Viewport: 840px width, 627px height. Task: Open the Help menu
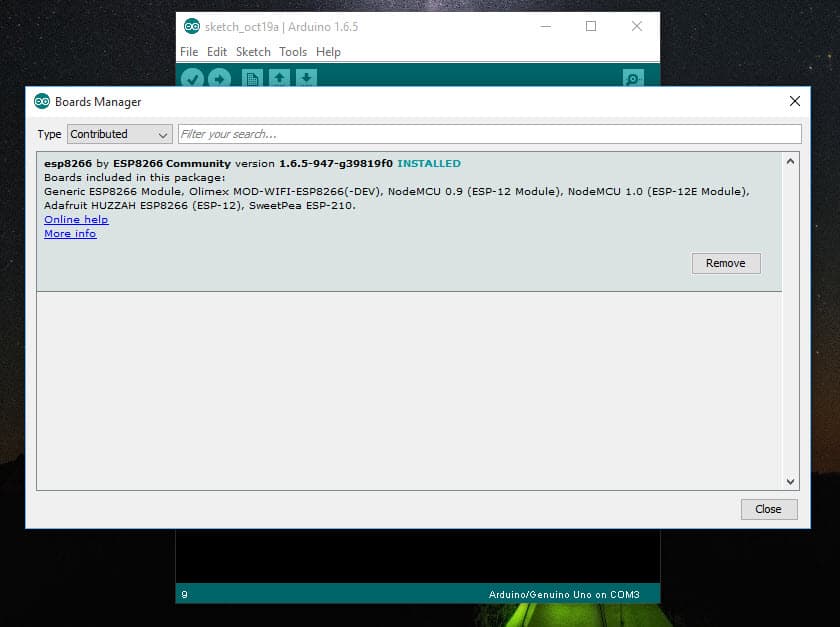pos(328,52)
